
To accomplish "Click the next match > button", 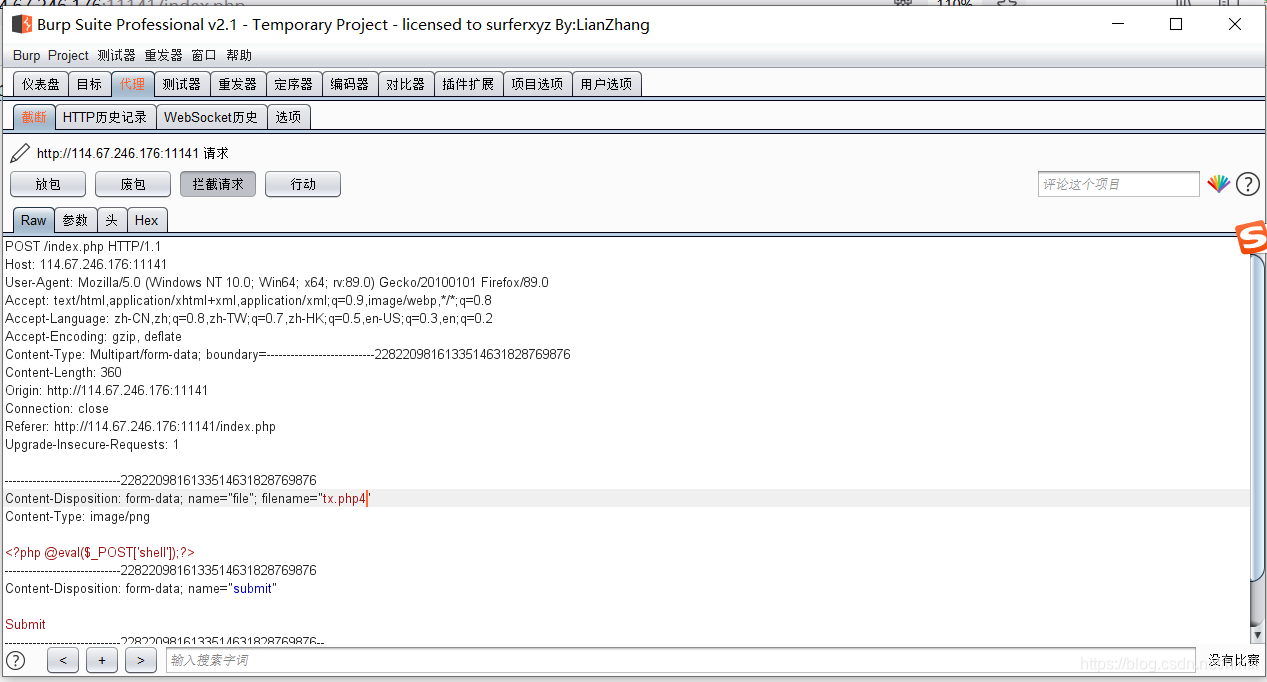I will (x=141, y=660).
